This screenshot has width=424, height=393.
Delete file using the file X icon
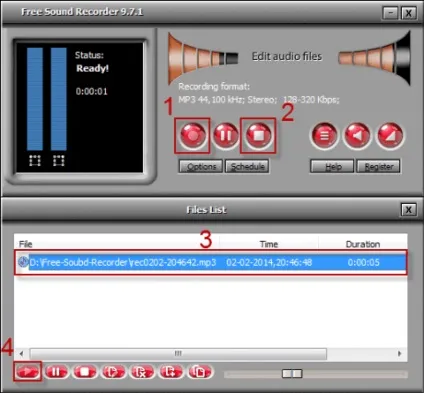[x=142, y=371]
